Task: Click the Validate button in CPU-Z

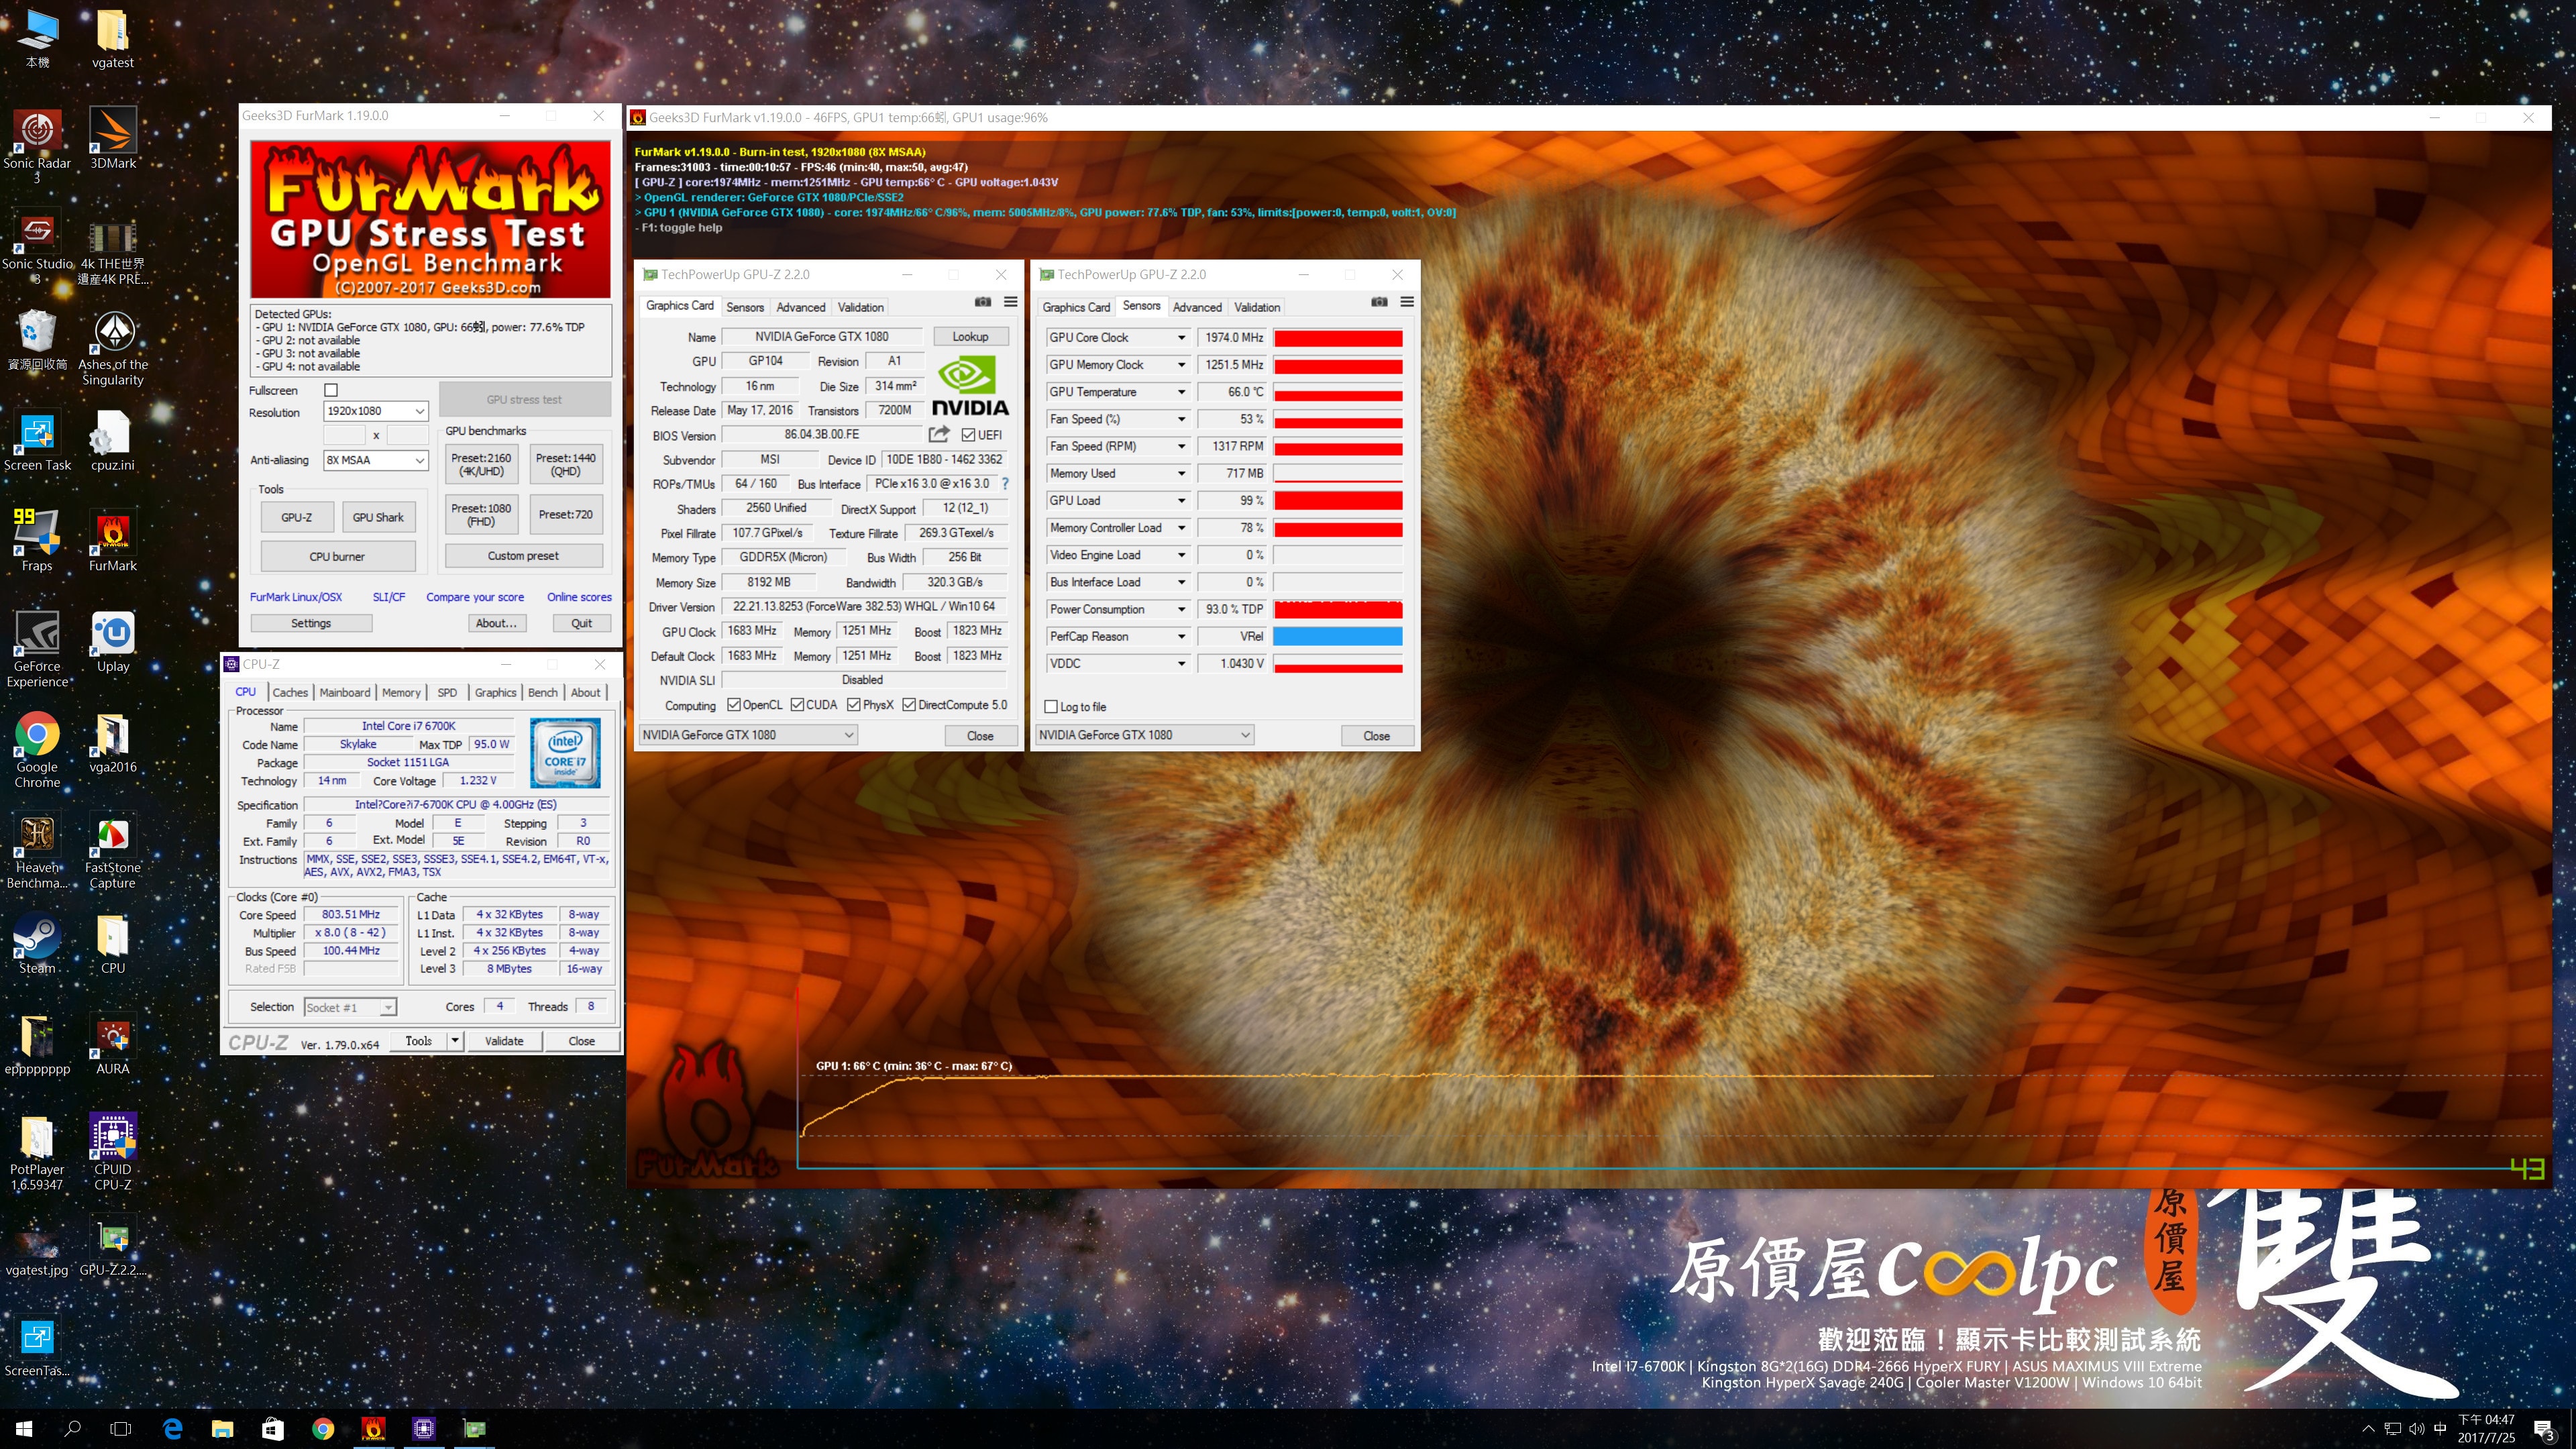Action: (x=504, y=1041)
